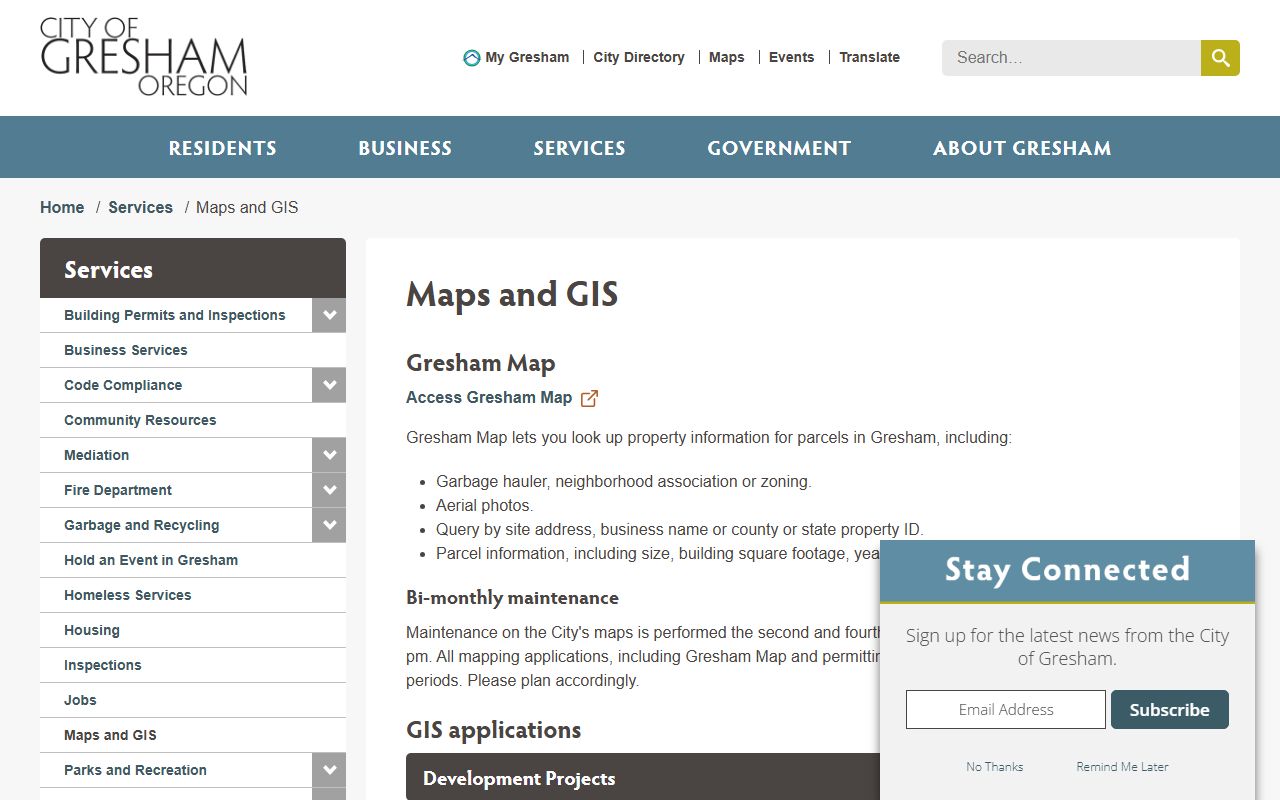Click the Email Address field in the popup

(x=1006, y=709)
